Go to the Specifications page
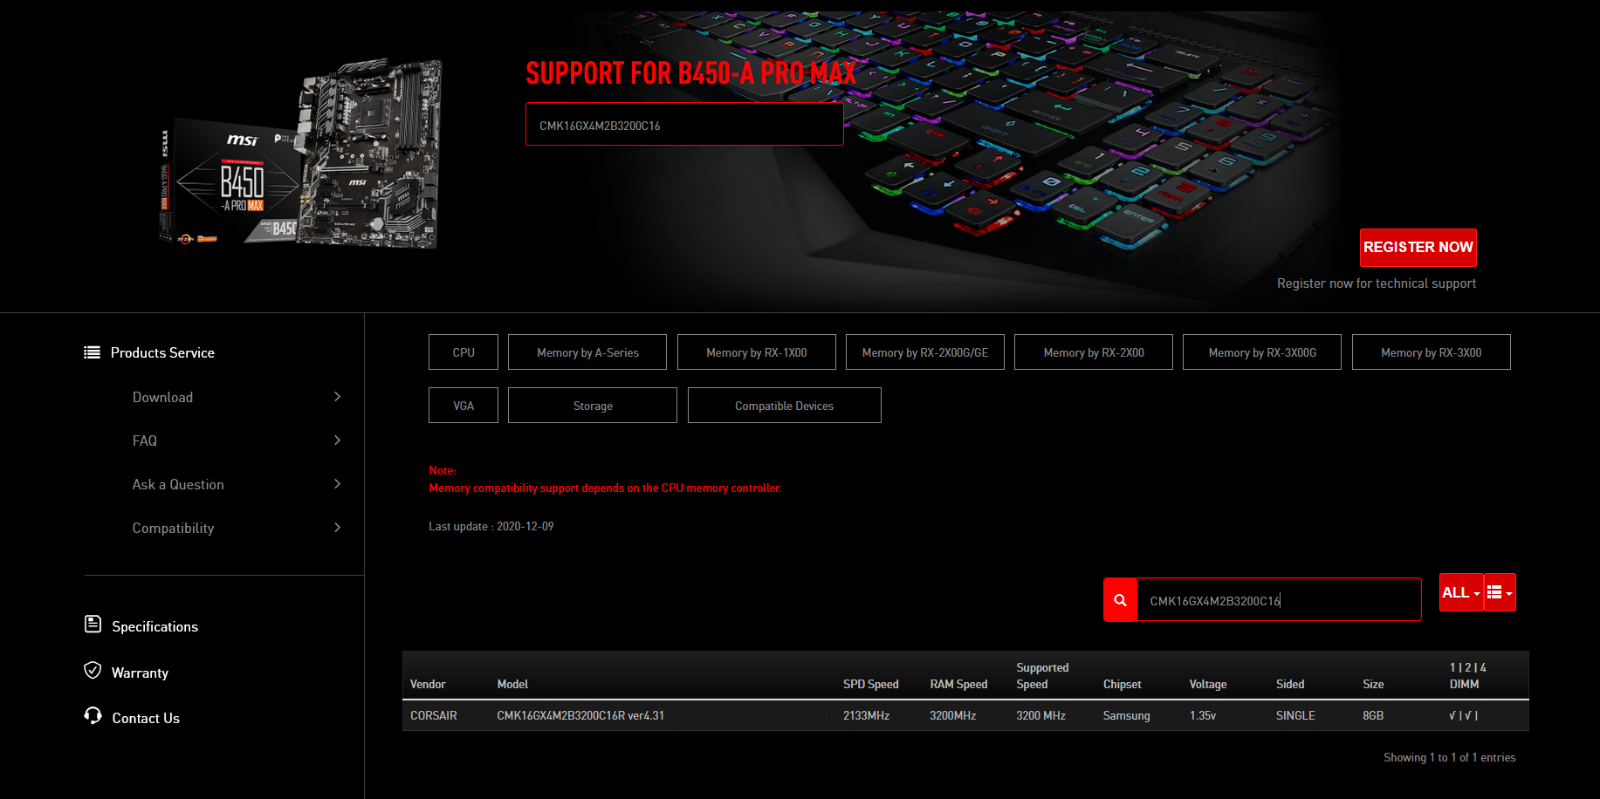The image size is (1600, 799). (x=155, y=626)
